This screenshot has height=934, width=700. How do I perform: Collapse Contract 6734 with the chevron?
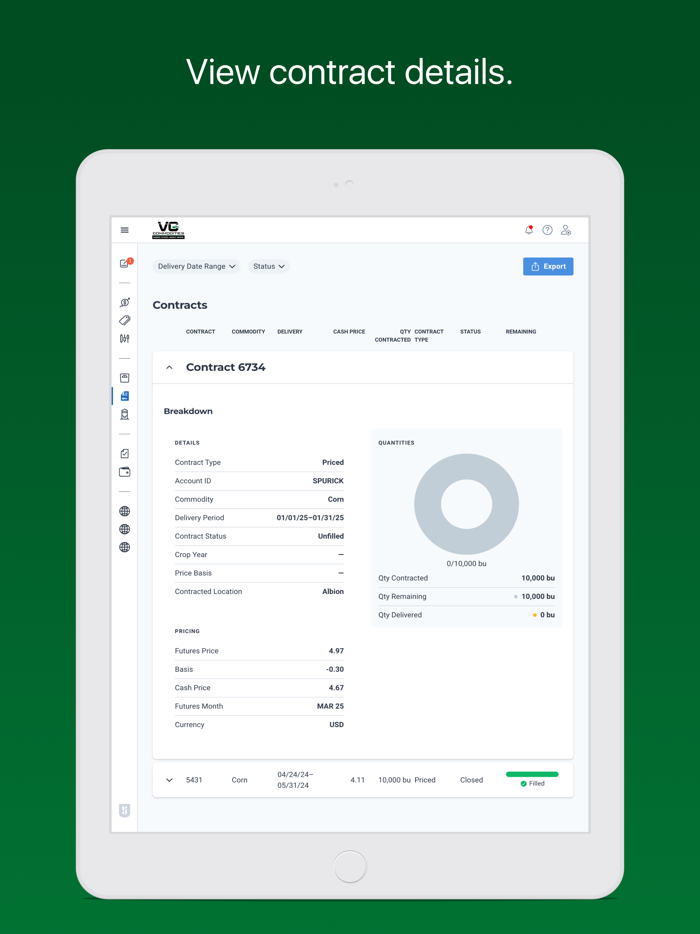[169, 368]
